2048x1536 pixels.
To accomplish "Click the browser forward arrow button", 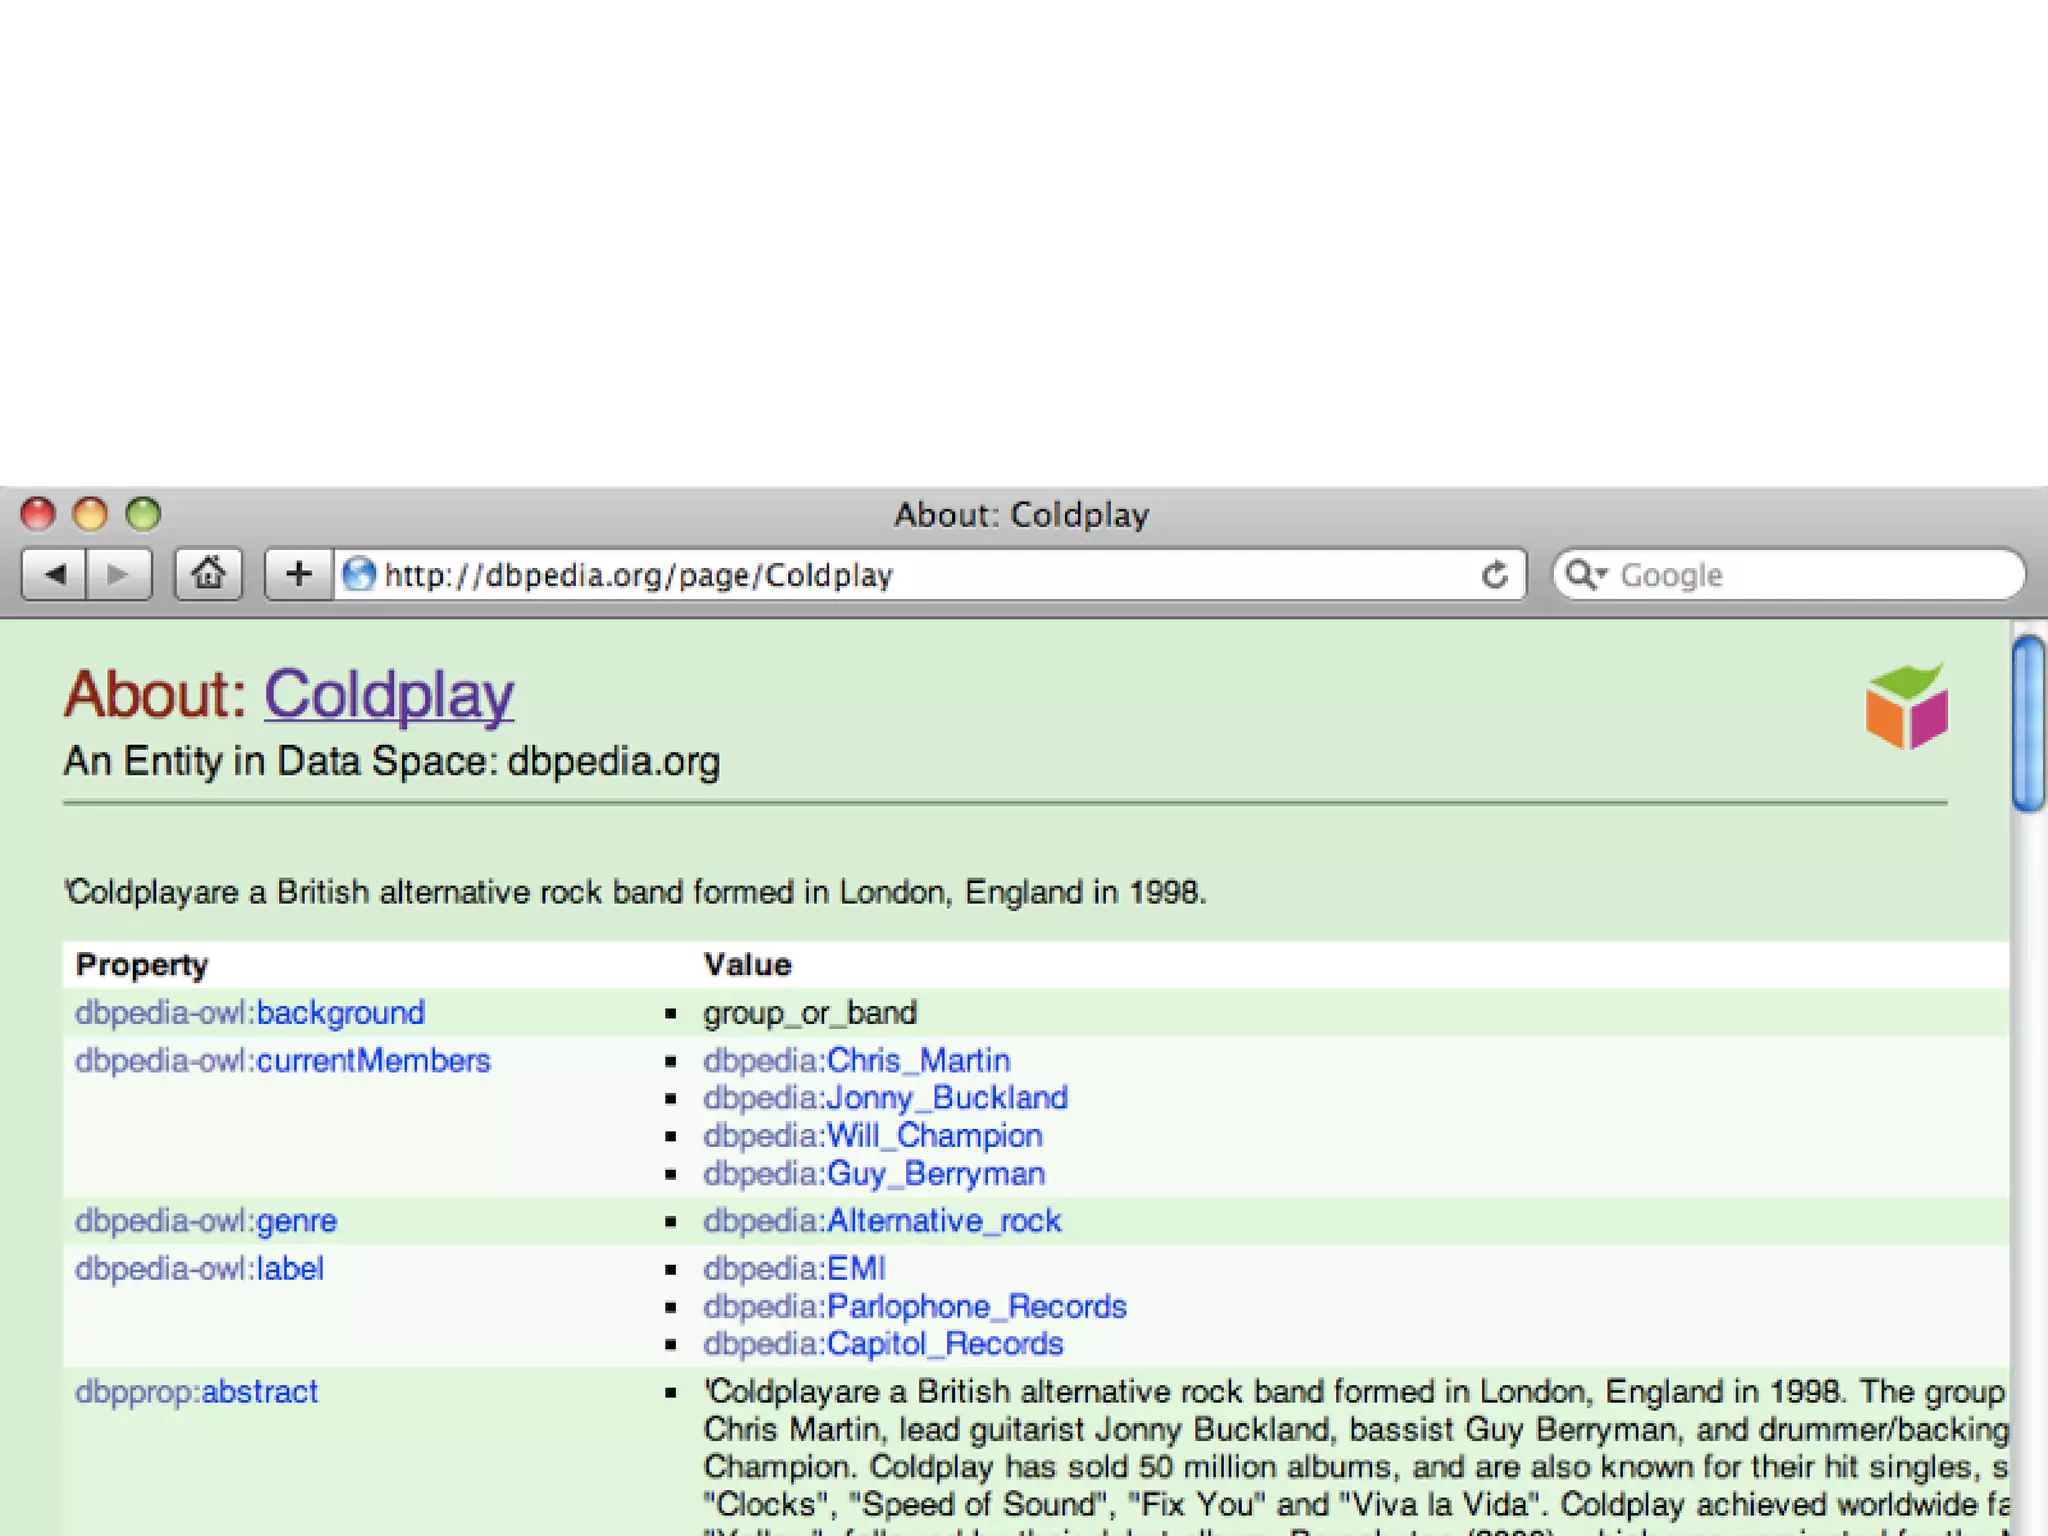I will point(118,574).
